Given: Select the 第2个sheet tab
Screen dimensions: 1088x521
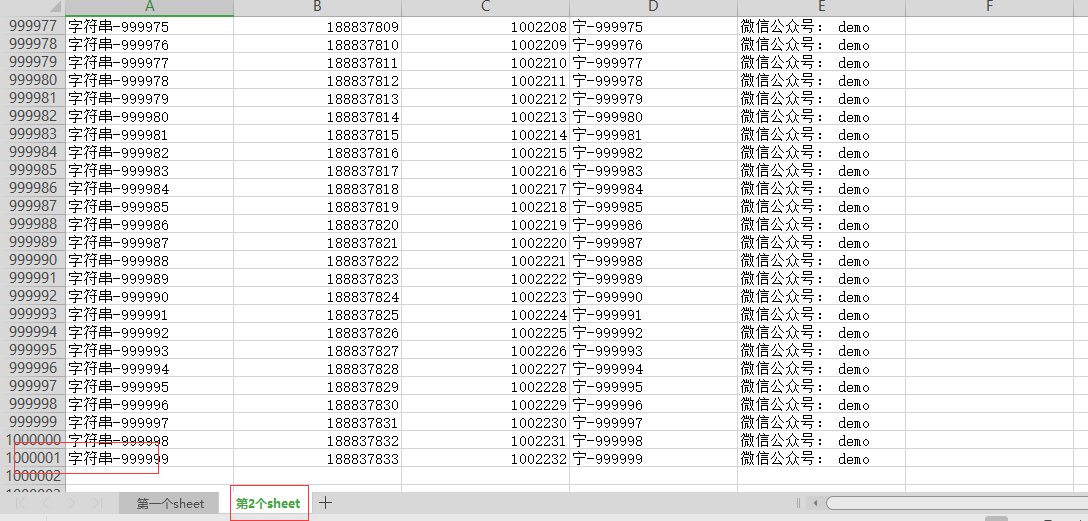Looking at the screenshot, I should tap(269, 504).
